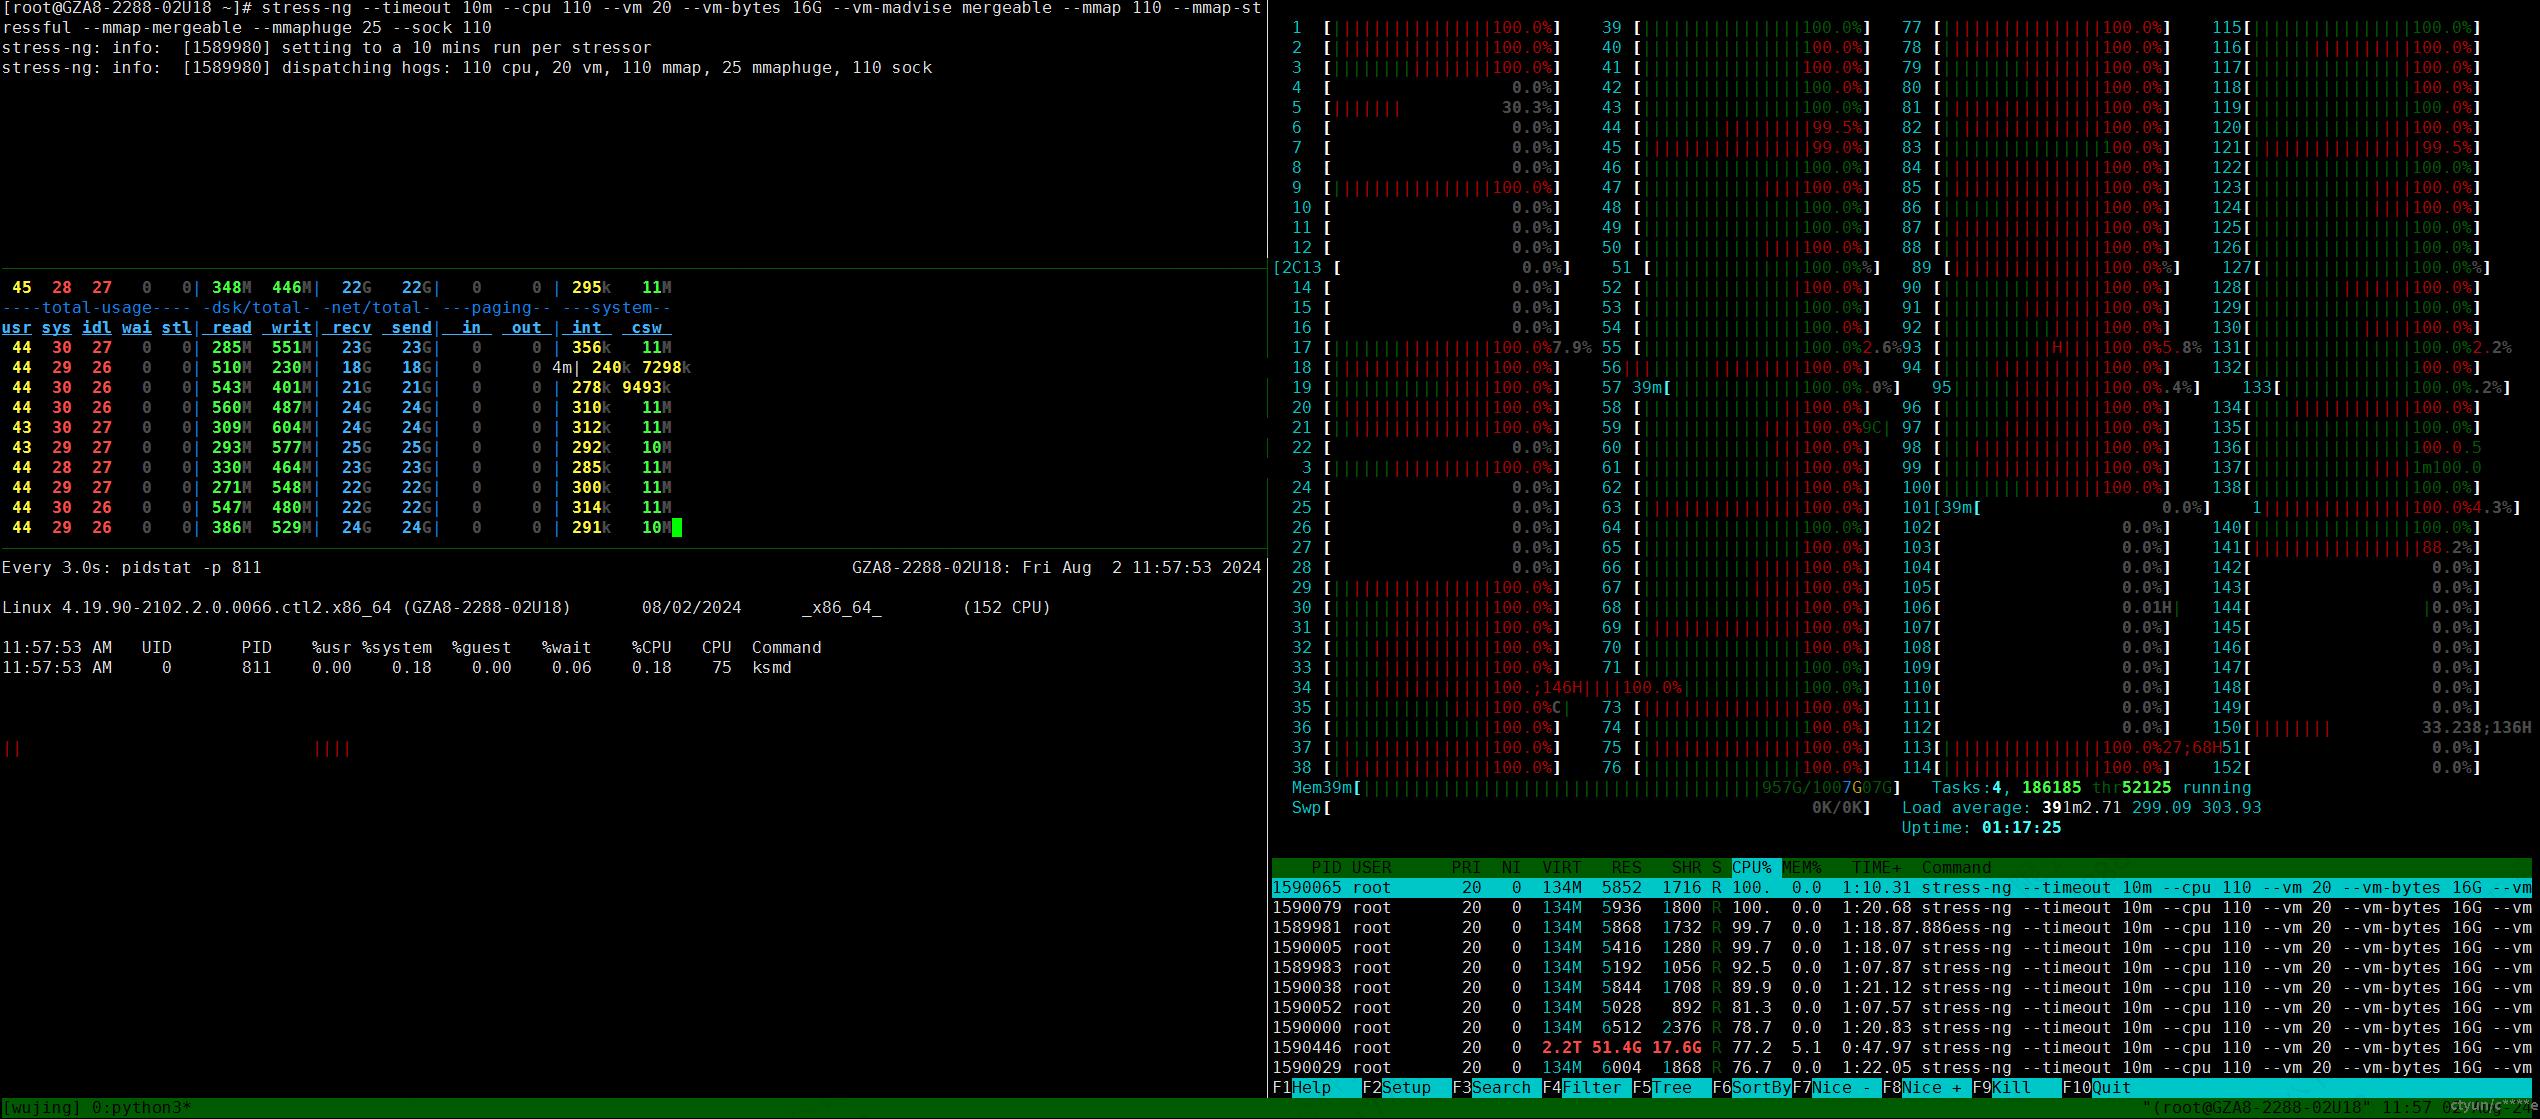Click the Swp meter showing 0K/0K

1581,807
